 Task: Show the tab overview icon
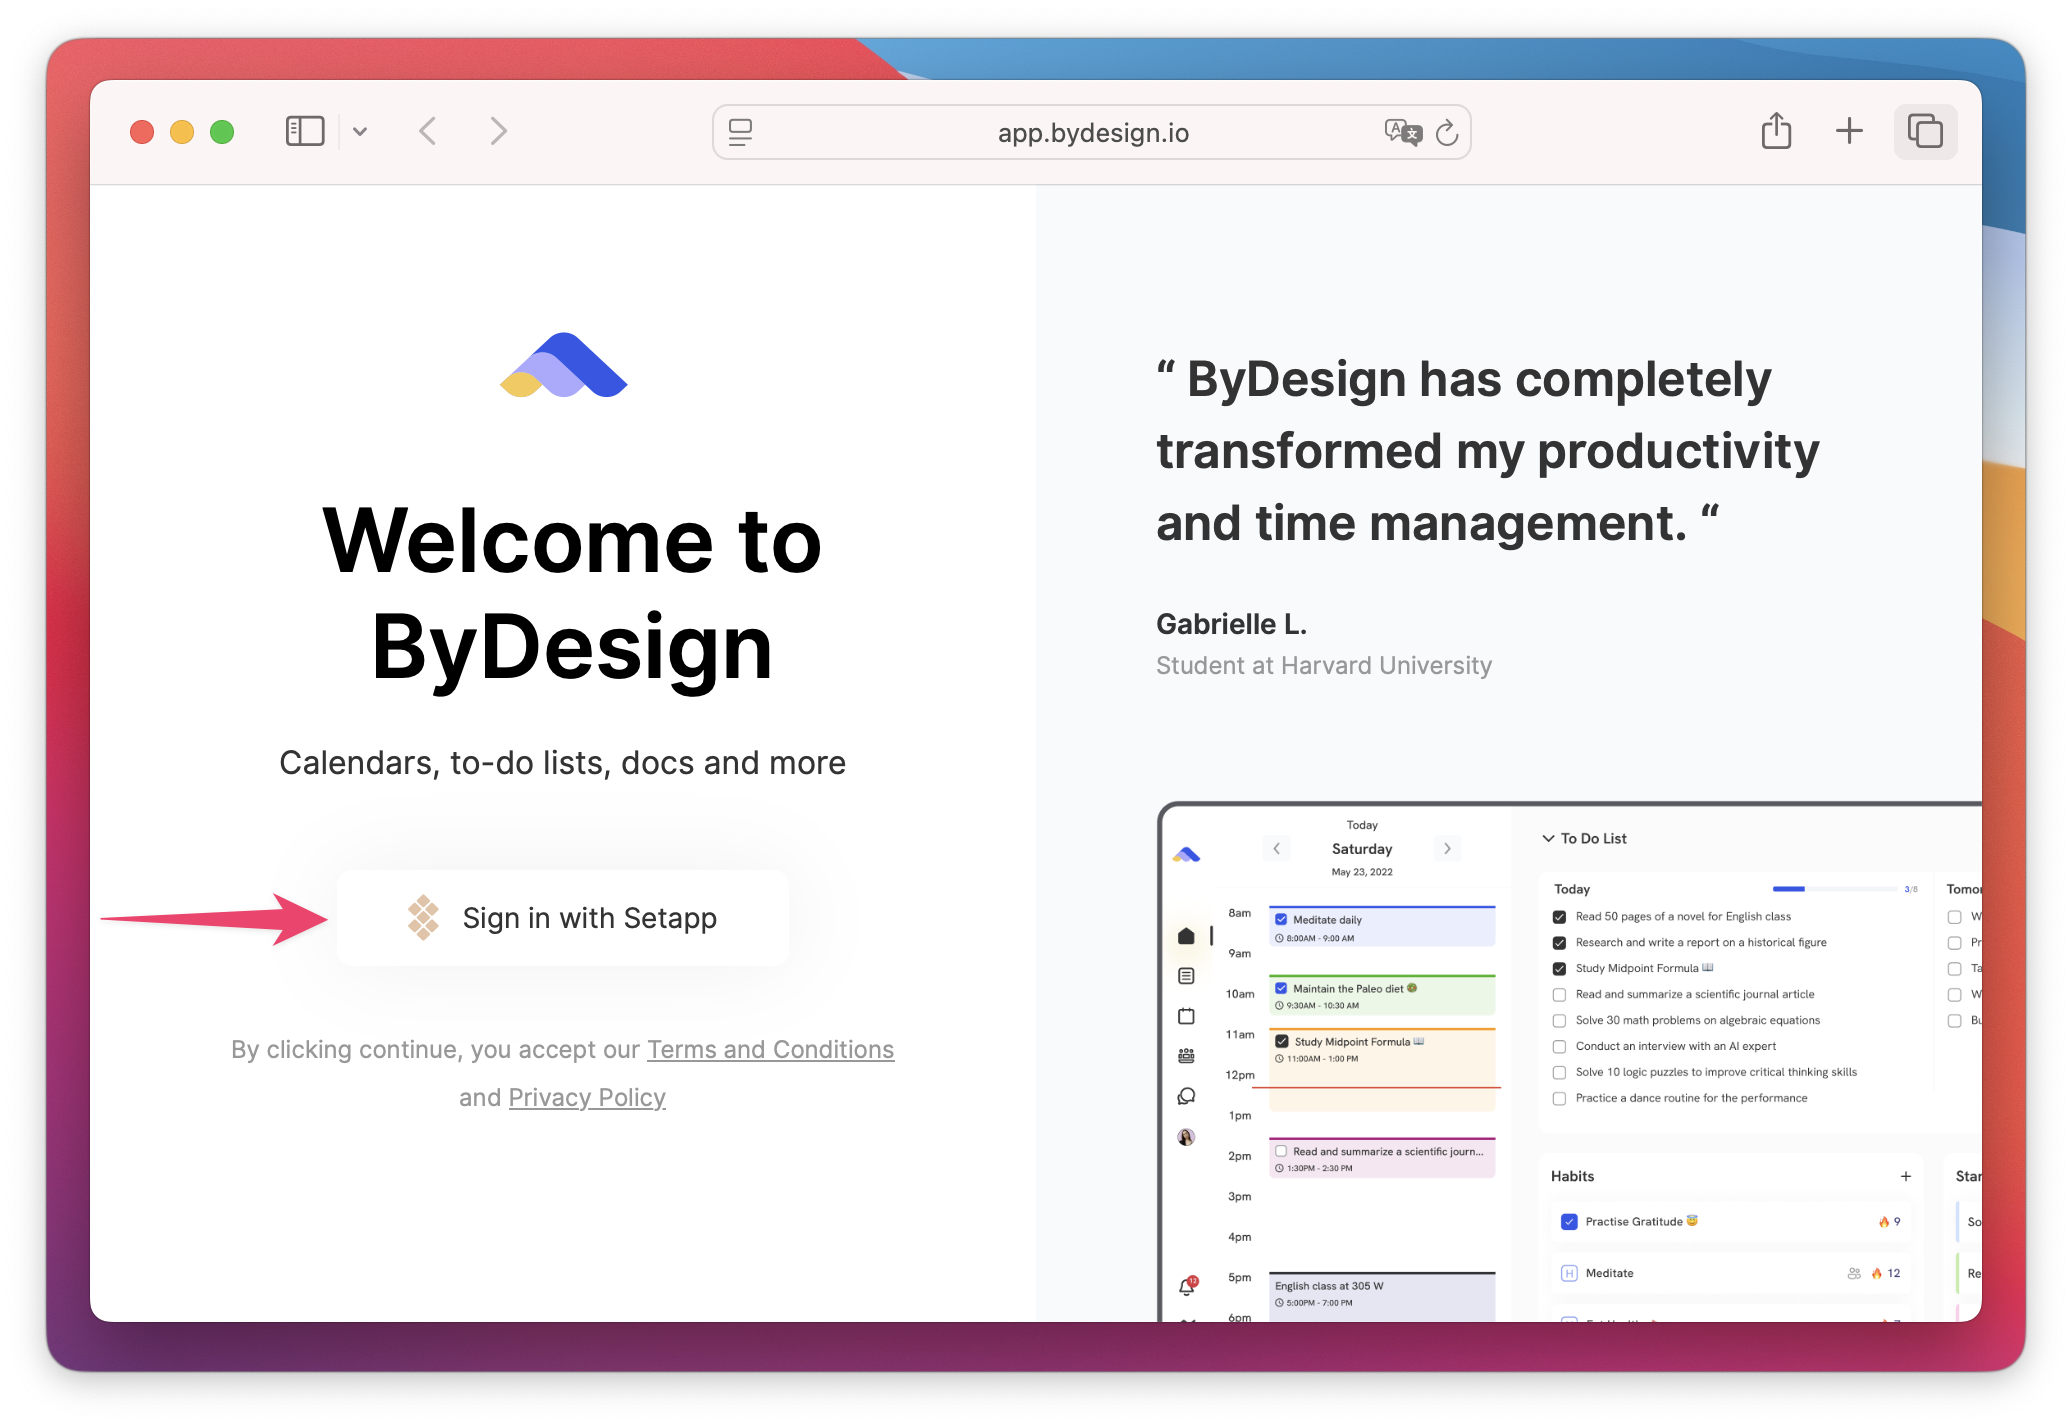coord(1925,131)
